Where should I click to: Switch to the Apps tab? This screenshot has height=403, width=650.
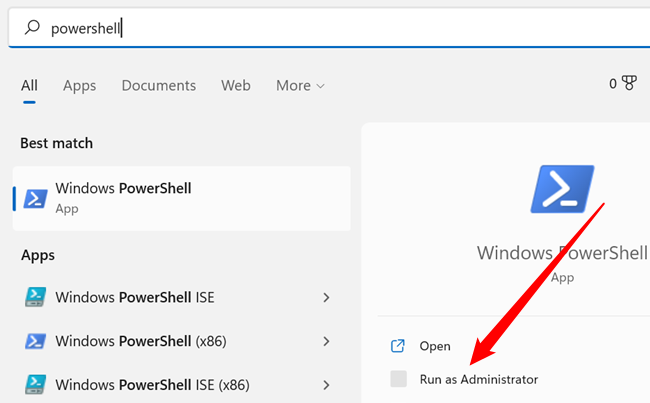pos(79,86)
